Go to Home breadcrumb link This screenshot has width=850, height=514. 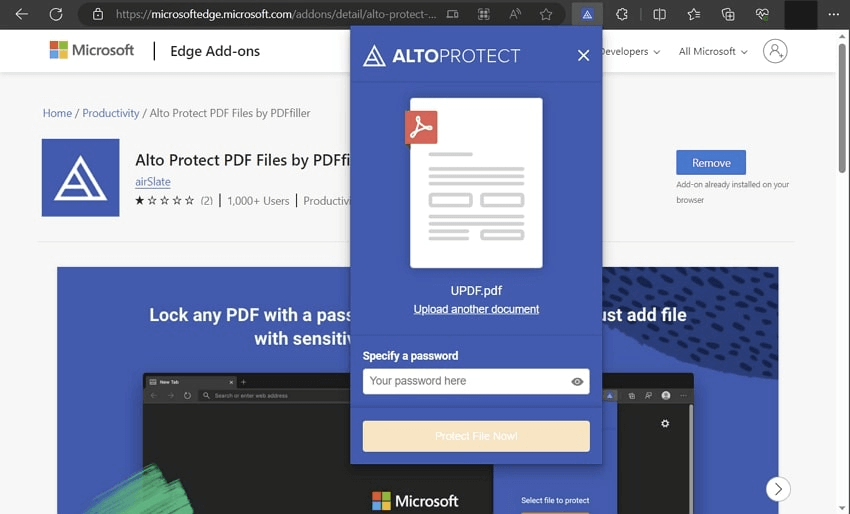tap(57, 113)
